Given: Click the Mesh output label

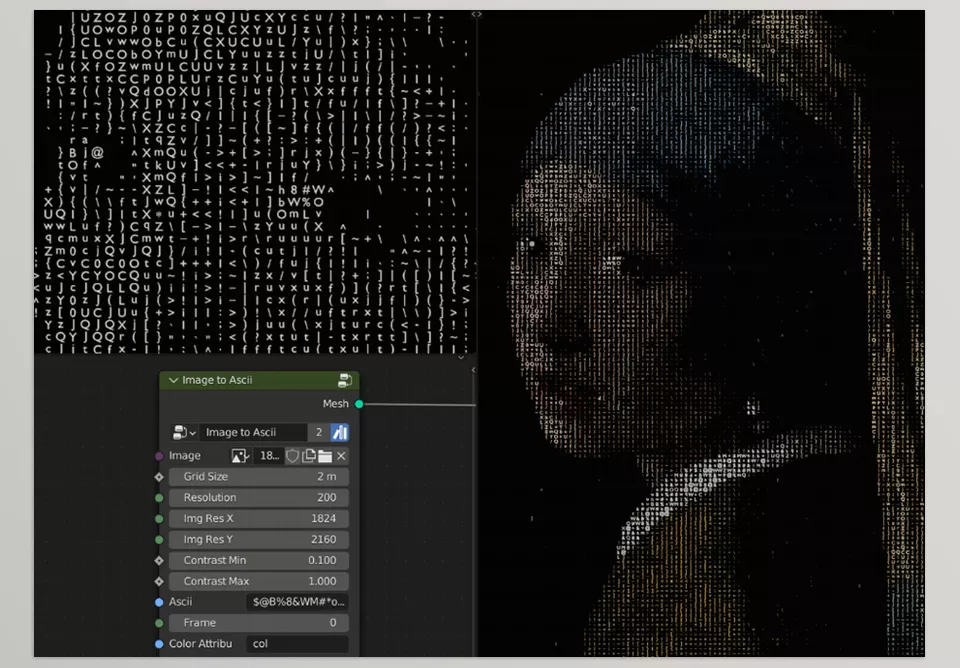Looking at the screenshot, I should click(x=336, y=404).
